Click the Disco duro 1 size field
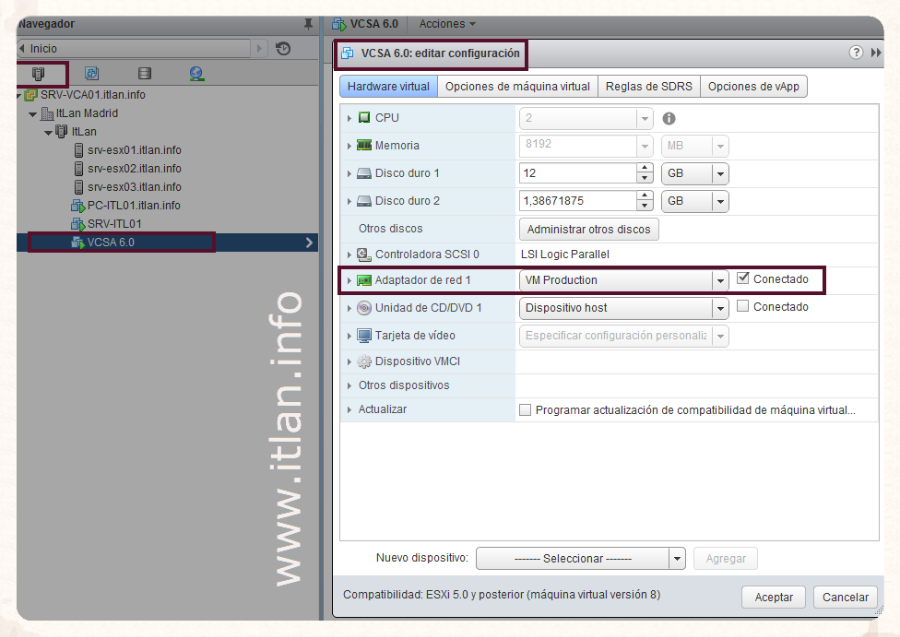 (x=577, y=173)
